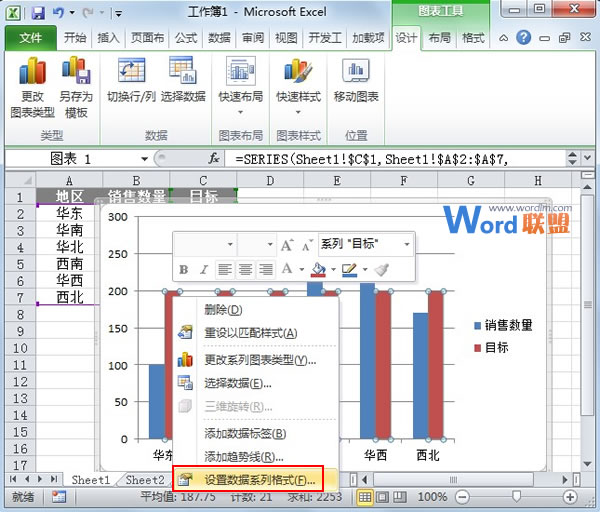Open Excel Help question mark icon
The height and width of the screenshot is (512, 600).
pos(523,38)
